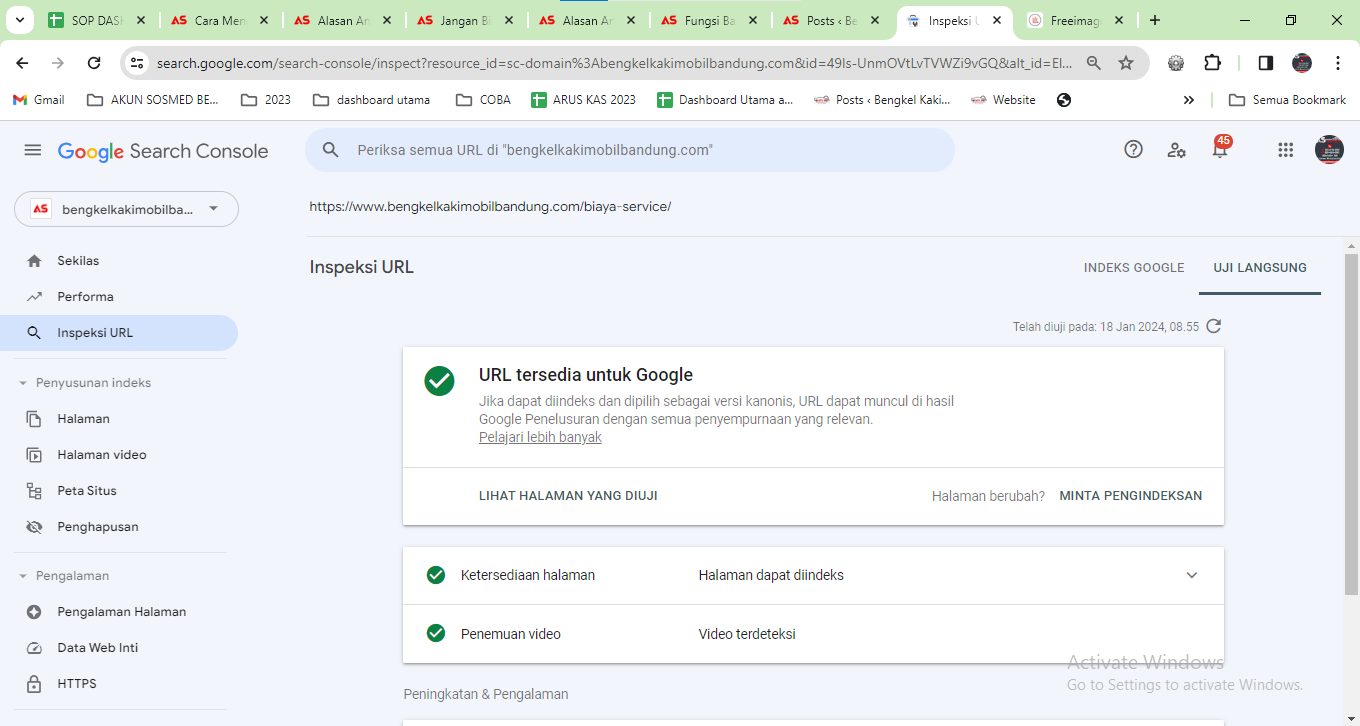Image resolution: width=1360 pixels, height=726 pixels.
Task: Switch to the INDEKS GOOGLE tab
Action: click(x=1134, y=268)
